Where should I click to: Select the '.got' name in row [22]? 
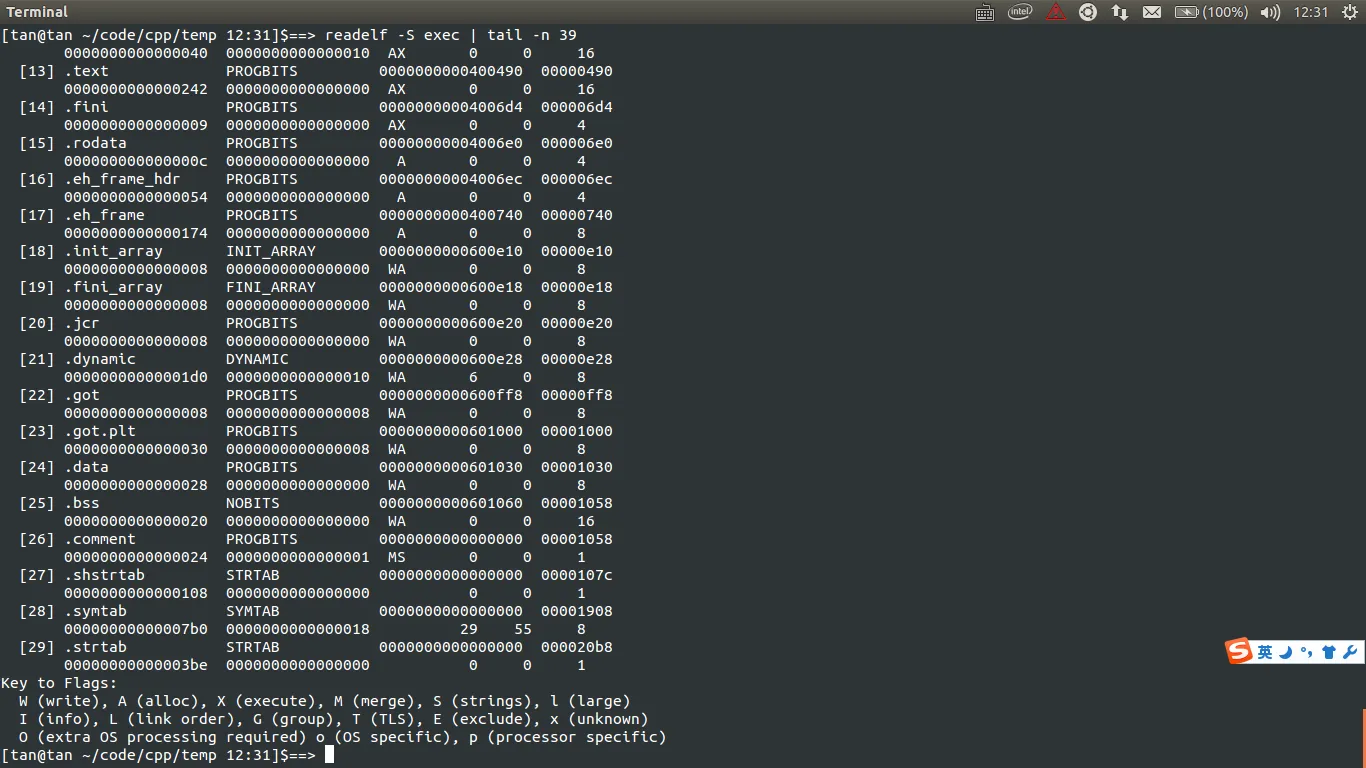[x=82, y=395]
